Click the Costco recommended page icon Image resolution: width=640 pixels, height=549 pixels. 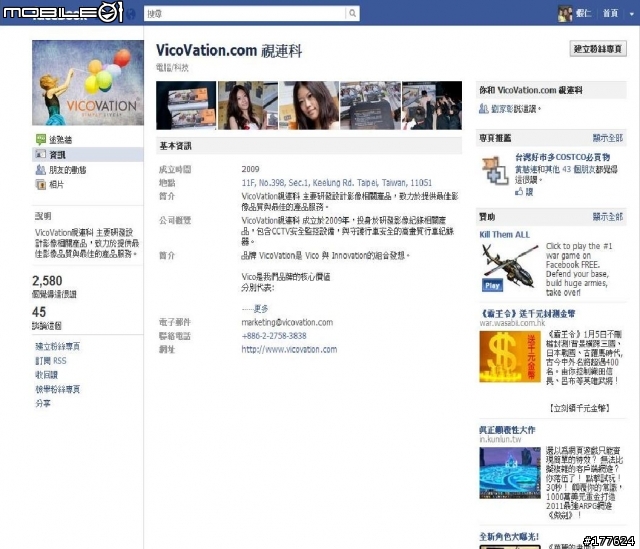coord(495,171)
